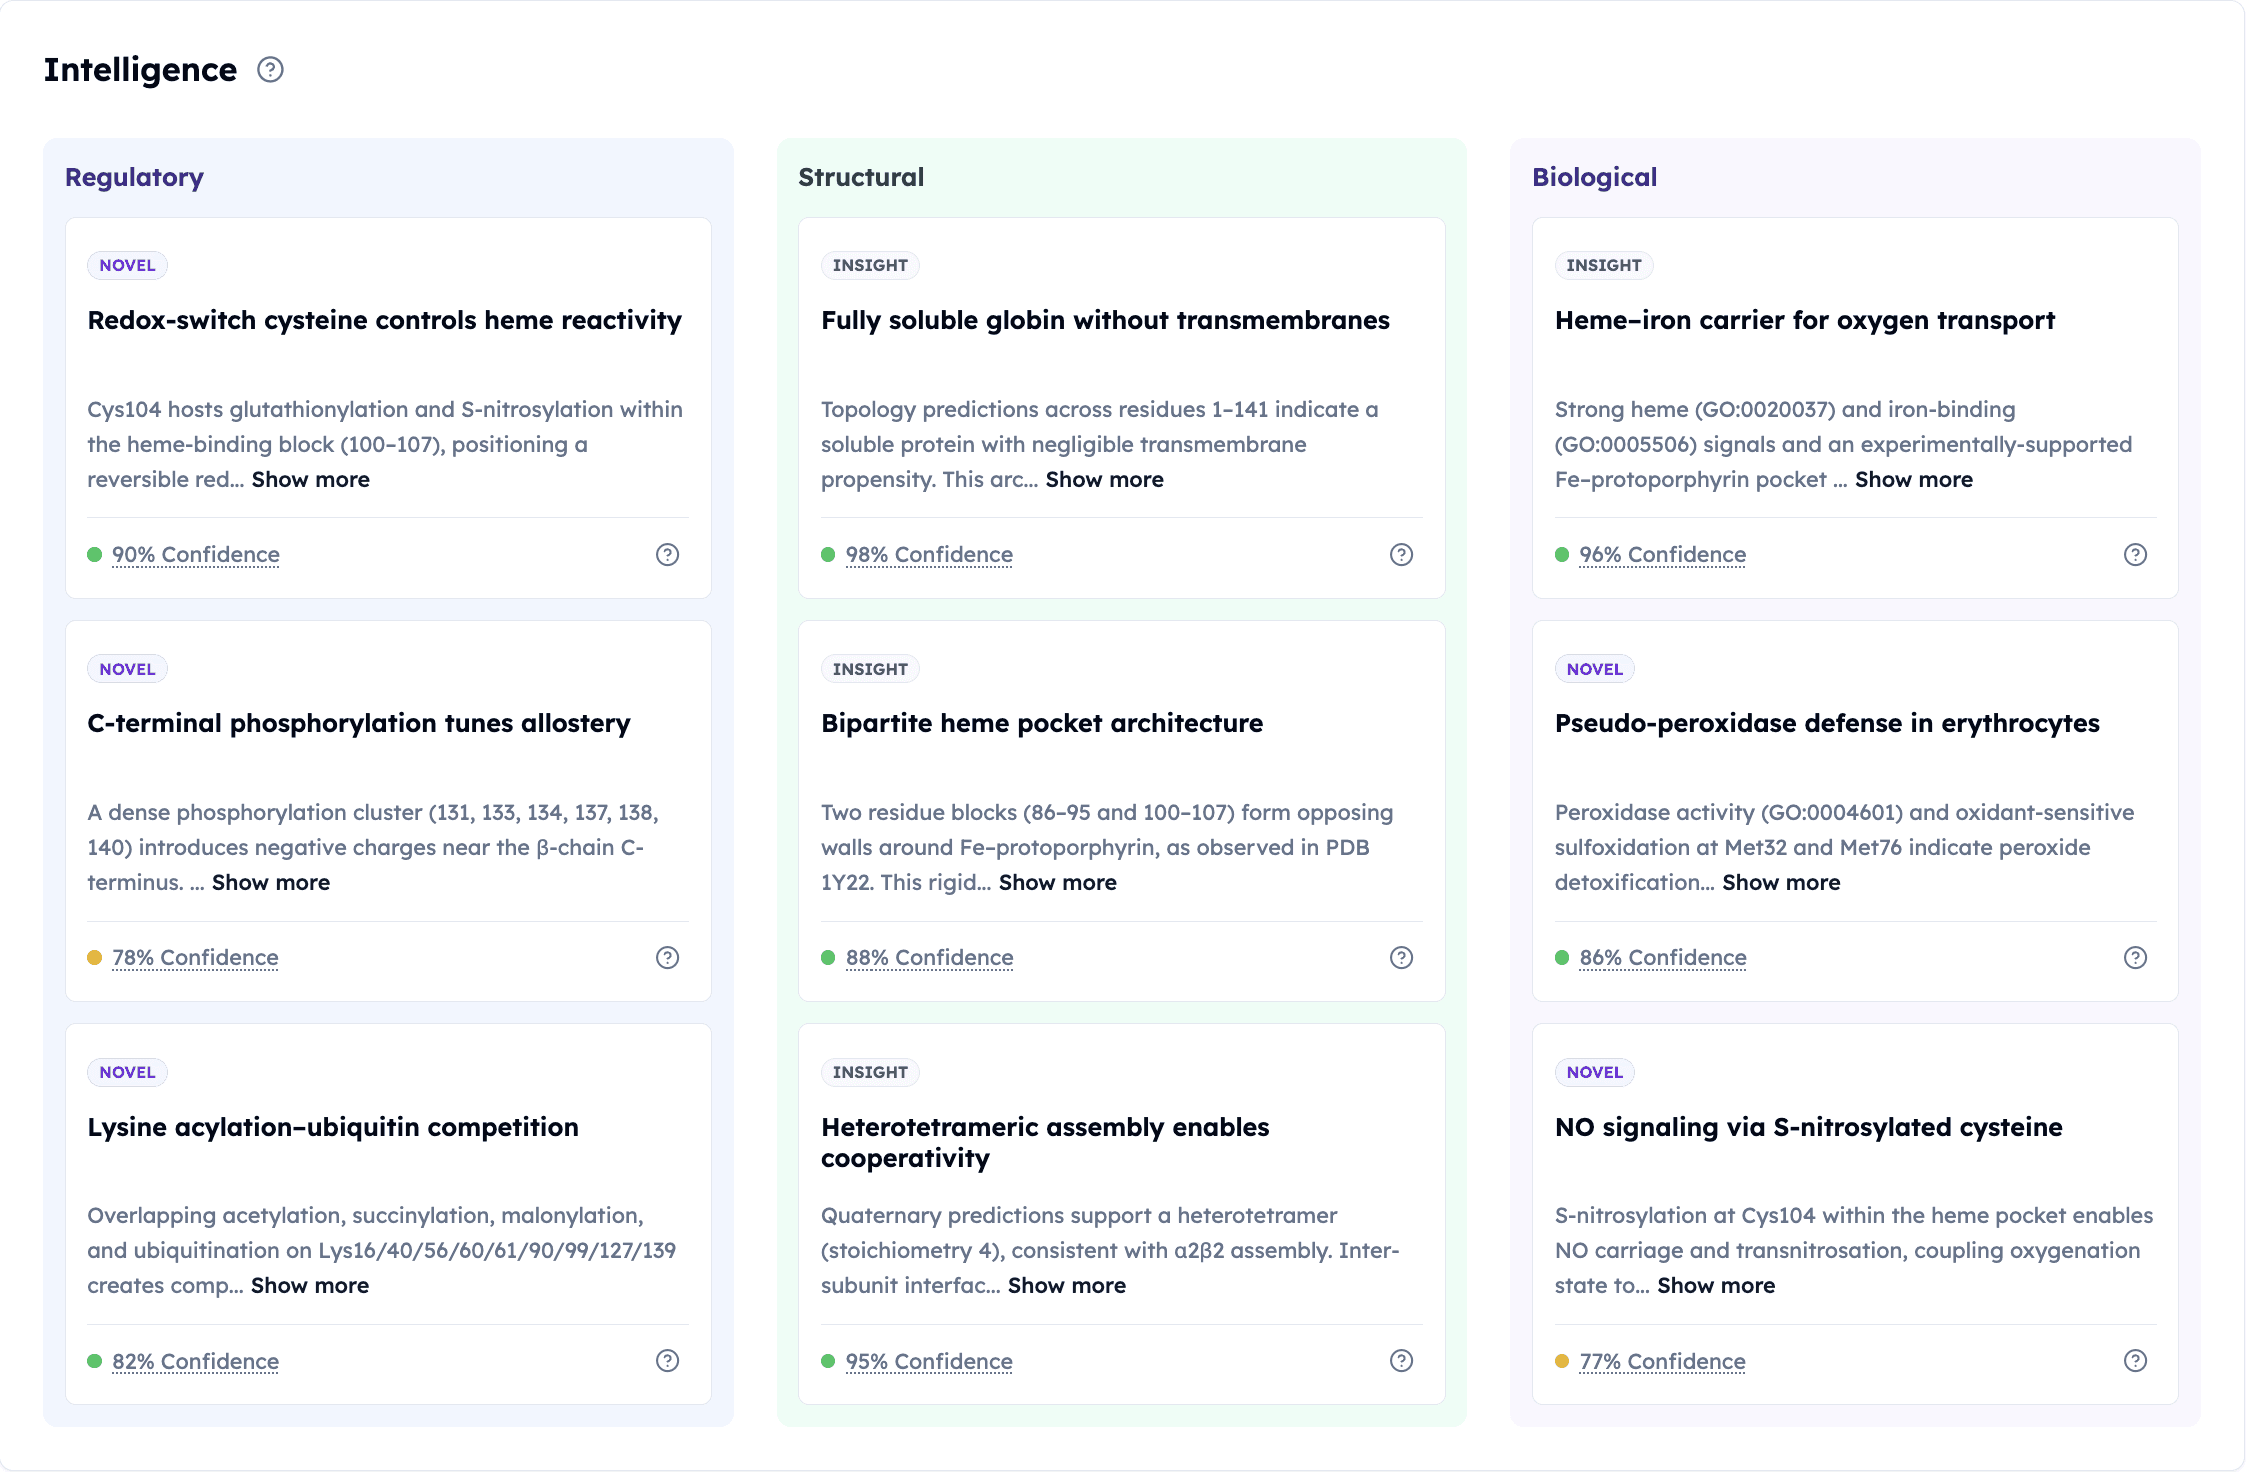
Task: Click help icon on Bipartite heme pocket card
Action: click(1401, 958)
